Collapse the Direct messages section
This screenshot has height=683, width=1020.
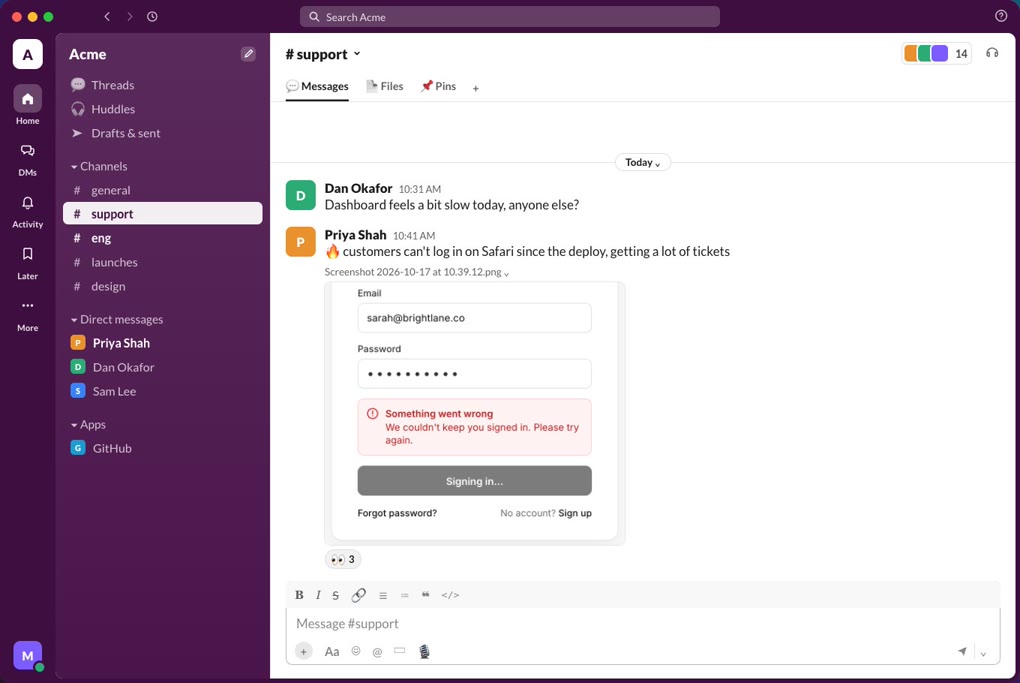tap(117, 319)
